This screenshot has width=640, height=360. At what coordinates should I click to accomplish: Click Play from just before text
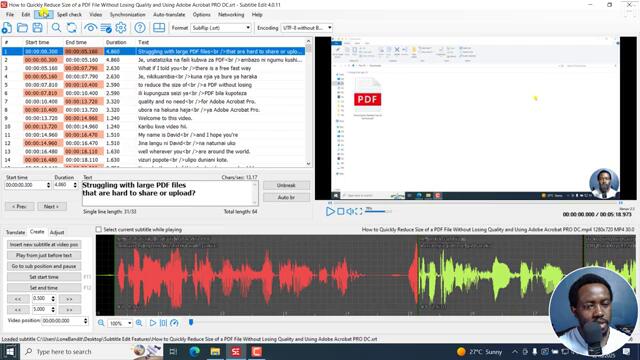pos(44,255)
